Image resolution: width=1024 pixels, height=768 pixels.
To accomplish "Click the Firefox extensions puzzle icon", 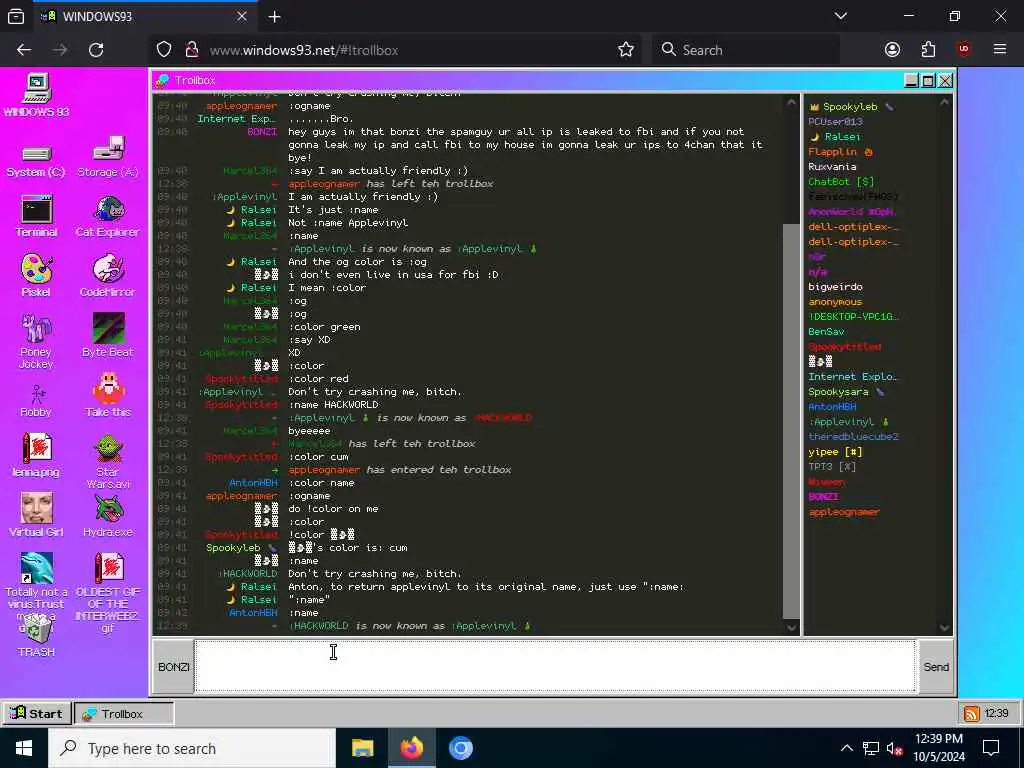I will (928, 50).
